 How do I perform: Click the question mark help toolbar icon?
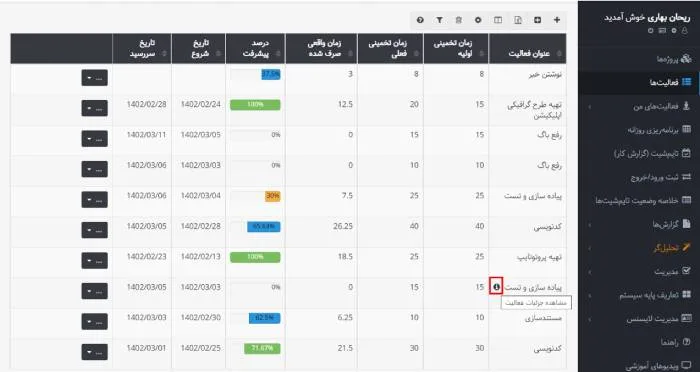pos(420,20)
